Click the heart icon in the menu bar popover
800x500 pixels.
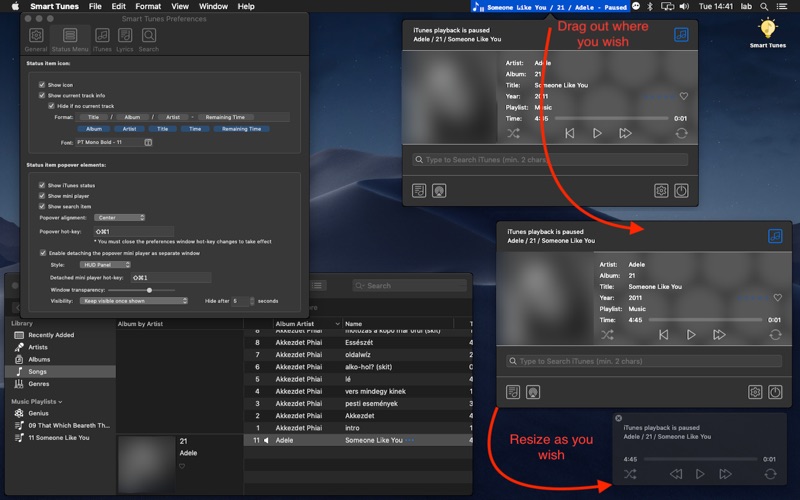point(684,96)
